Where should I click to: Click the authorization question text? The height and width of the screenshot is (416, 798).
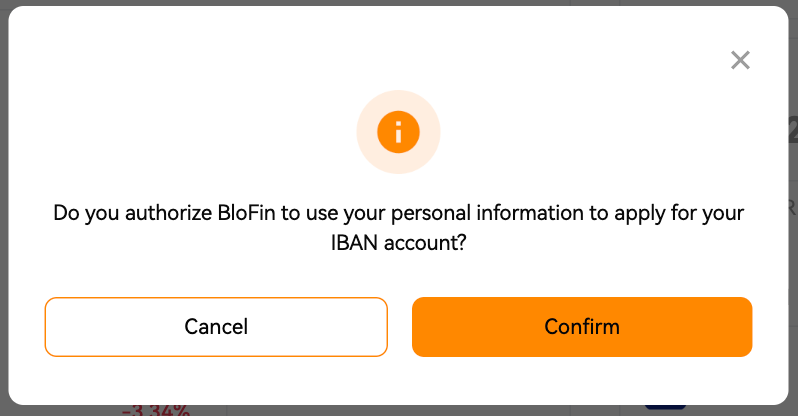[x=398, y=228]
